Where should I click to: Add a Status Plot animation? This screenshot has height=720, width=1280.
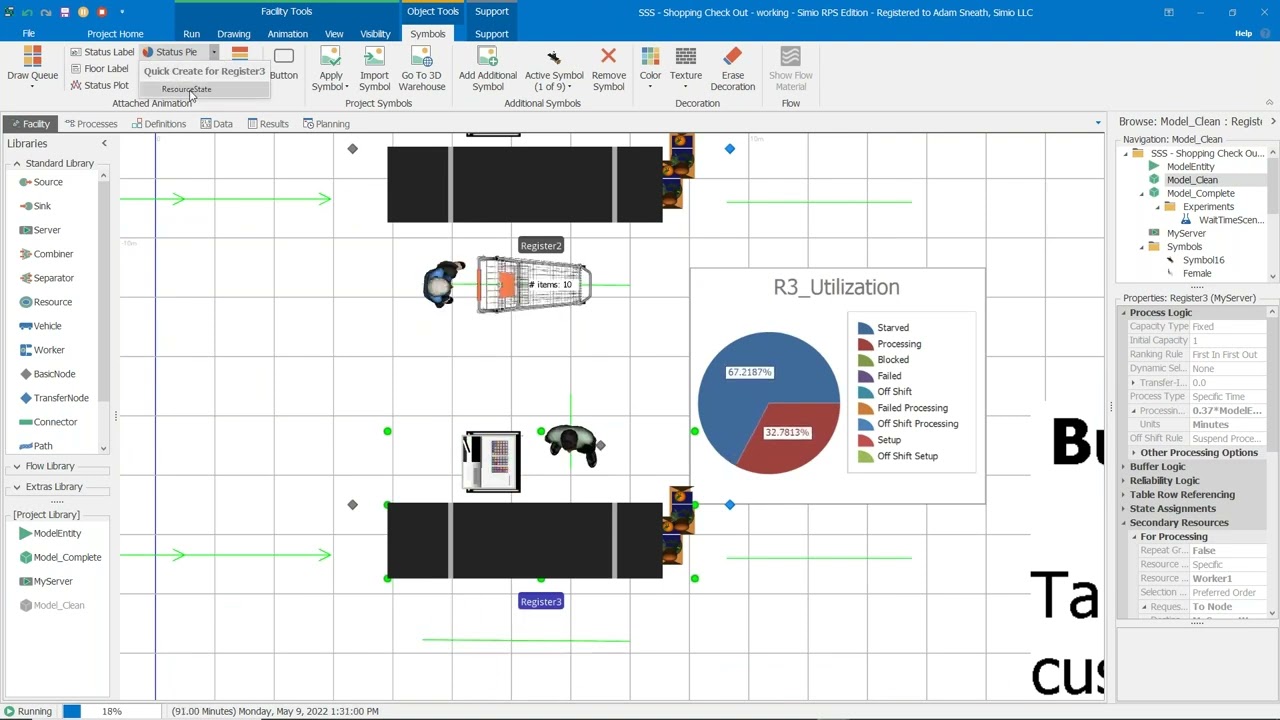tap(100, 86)
